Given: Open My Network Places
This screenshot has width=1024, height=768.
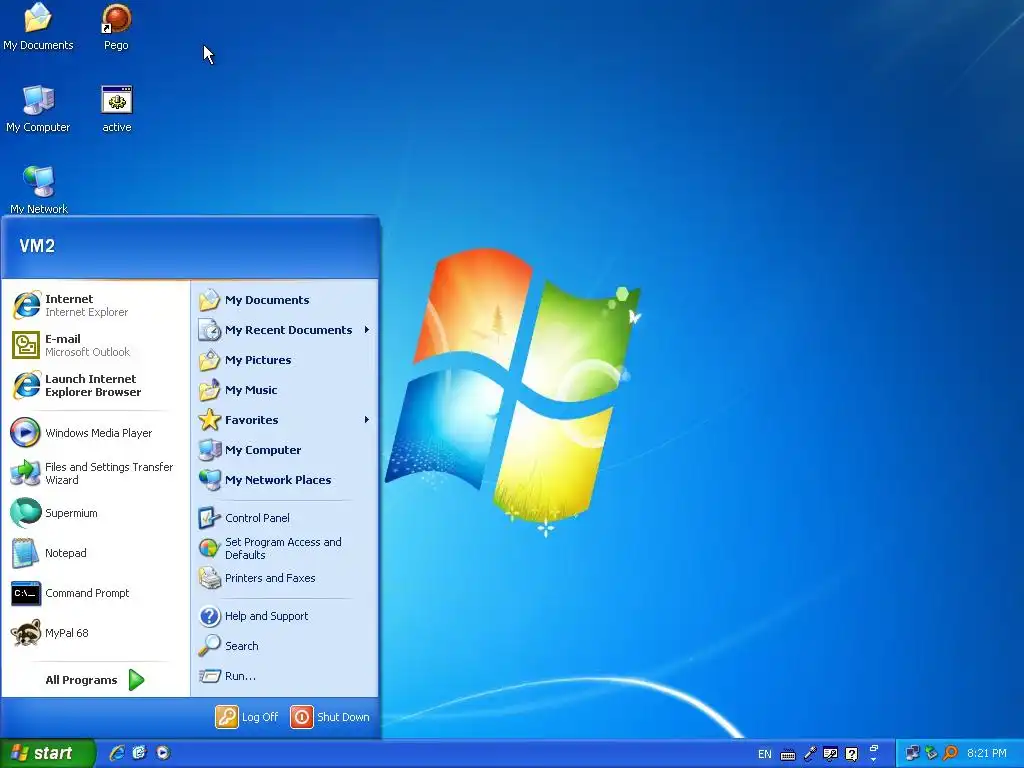Looking at the screenshot, I should click(285, 480).
